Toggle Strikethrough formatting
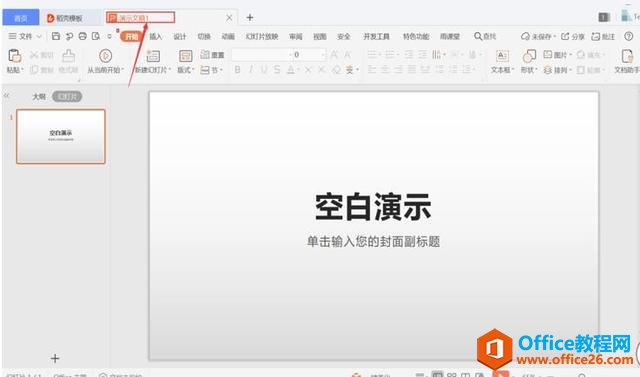This screenshot has height=377, width=640. (277, 70)
